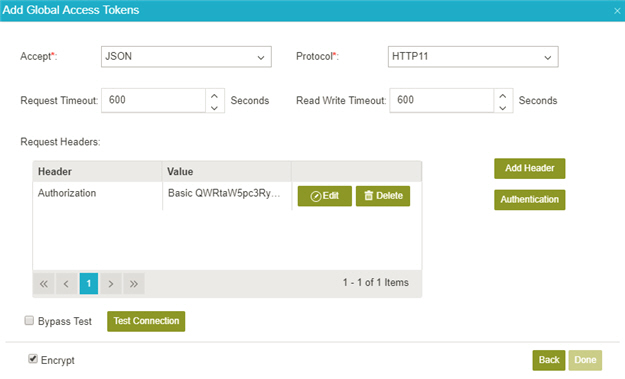This screenshot has width=625, height=379.
Task: Open the Authentication button
Action: tap(530, 200)
